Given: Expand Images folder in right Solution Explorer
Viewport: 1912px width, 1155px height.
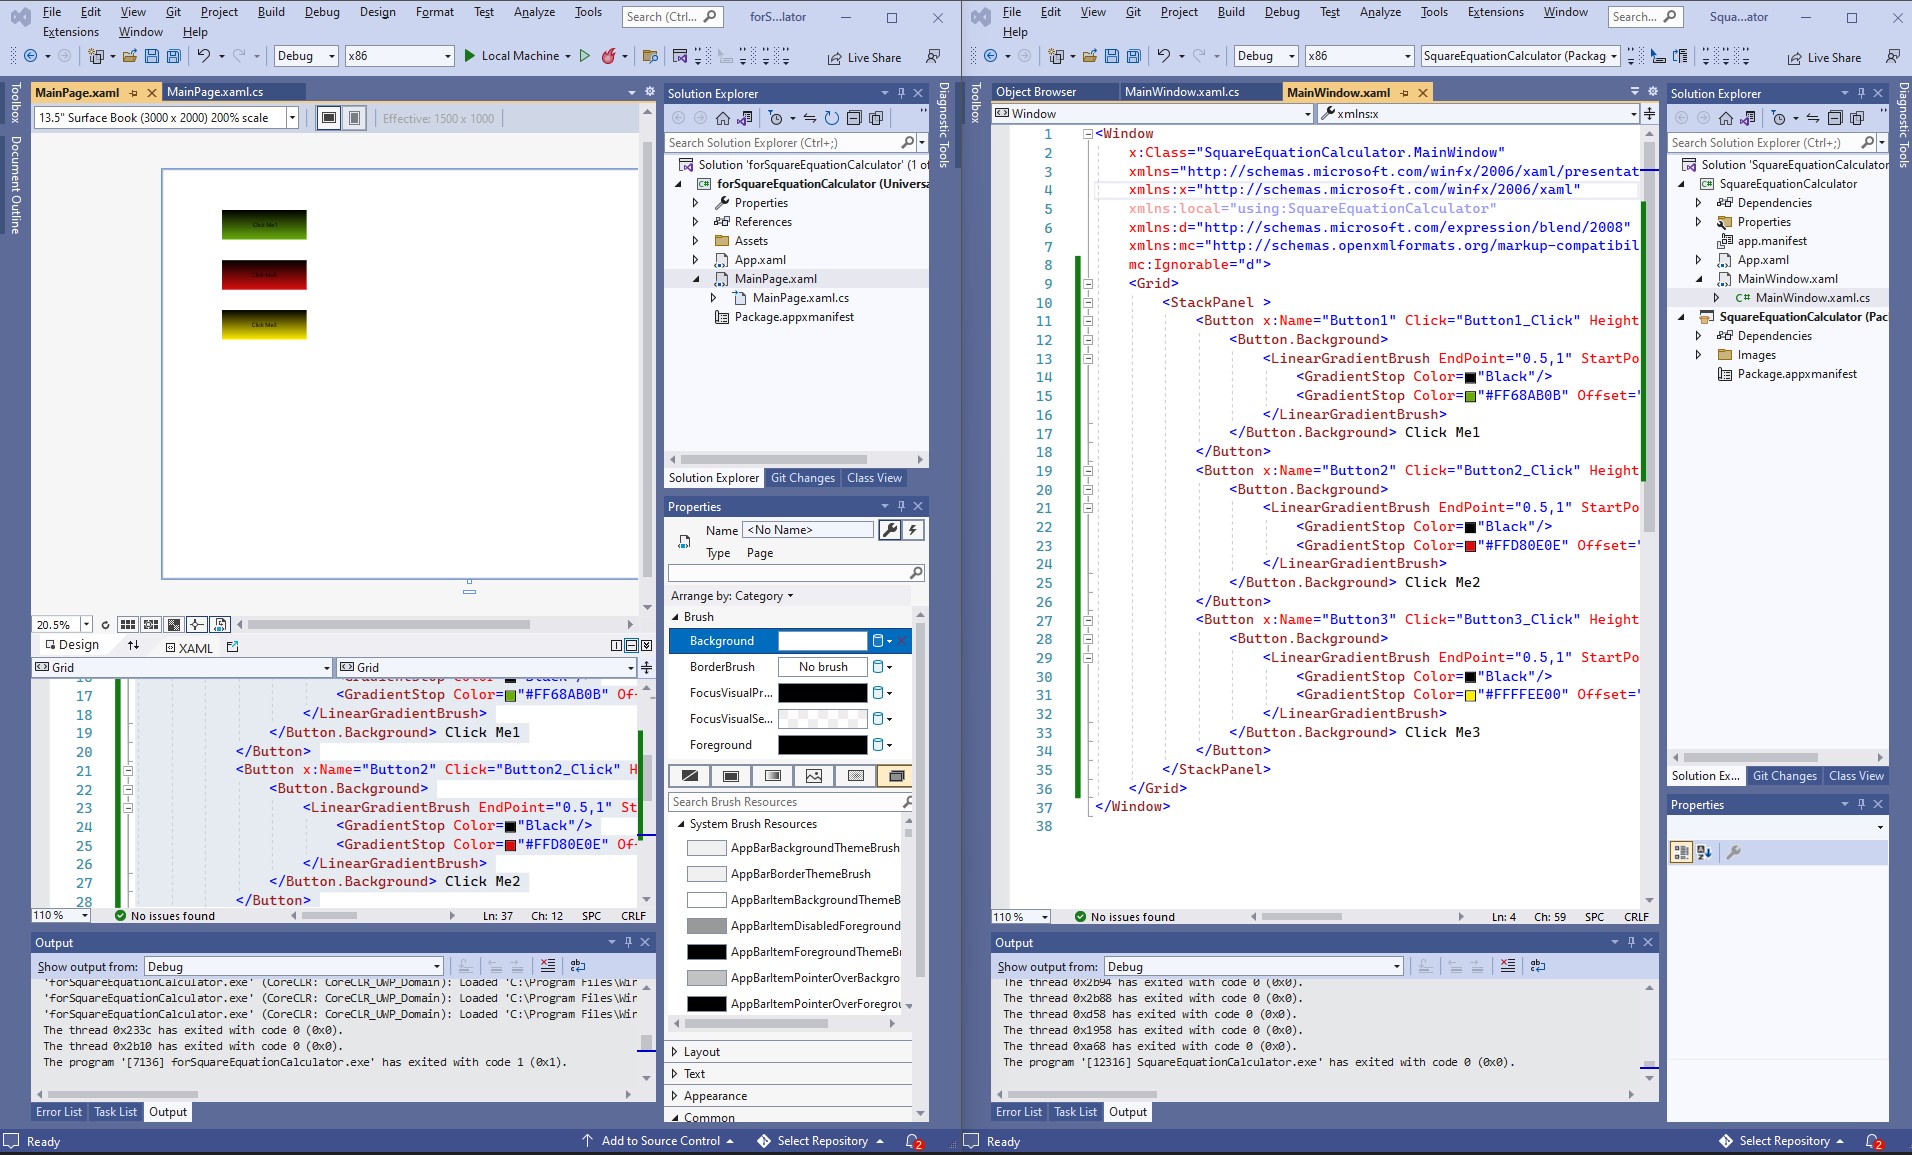Looking at the screenshot, I should point(1698,355).
